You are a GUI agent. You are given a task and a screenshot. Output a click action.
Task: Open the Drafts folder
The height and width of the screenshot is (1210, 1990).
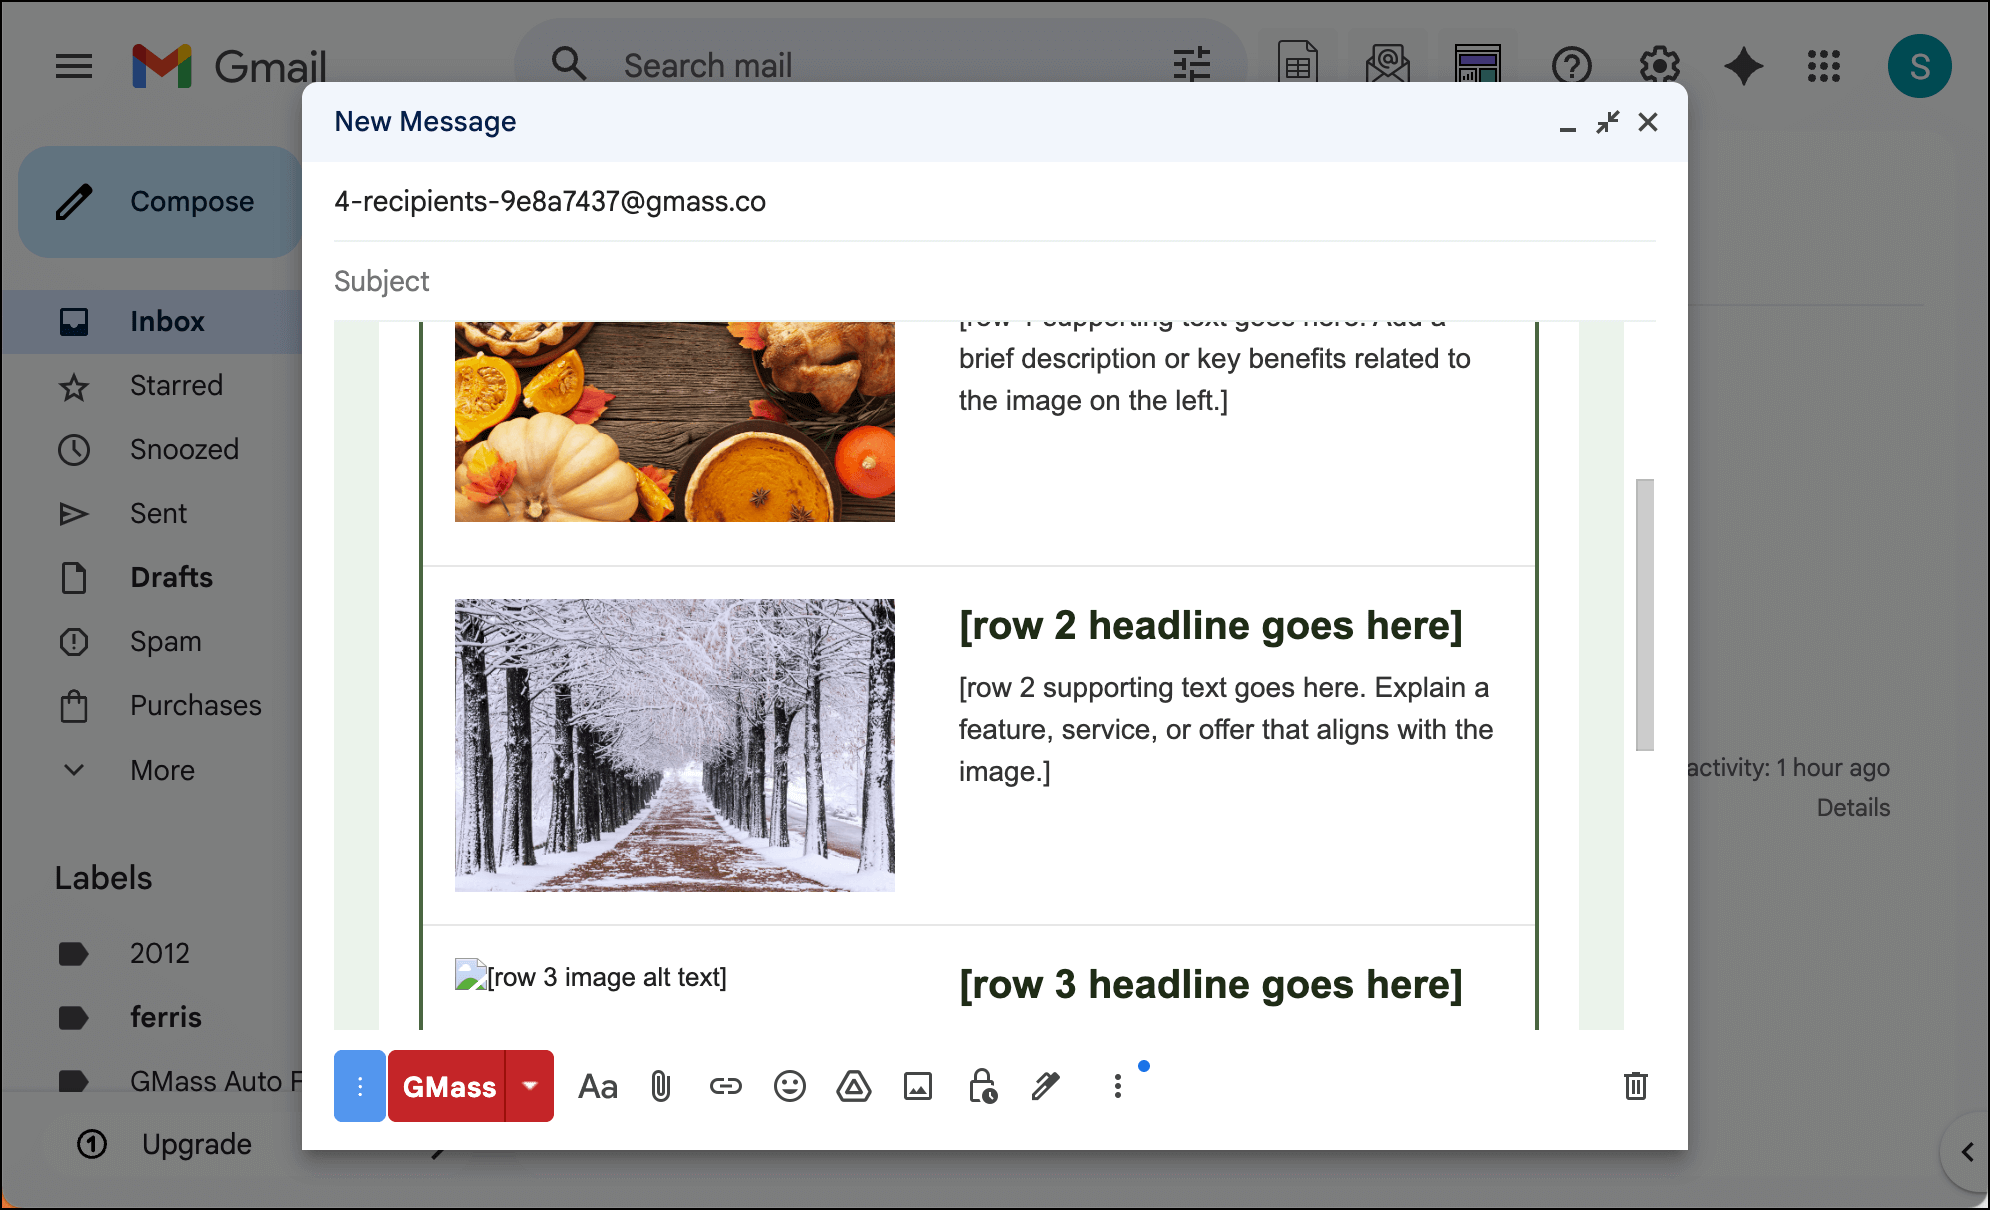(171, 577)
